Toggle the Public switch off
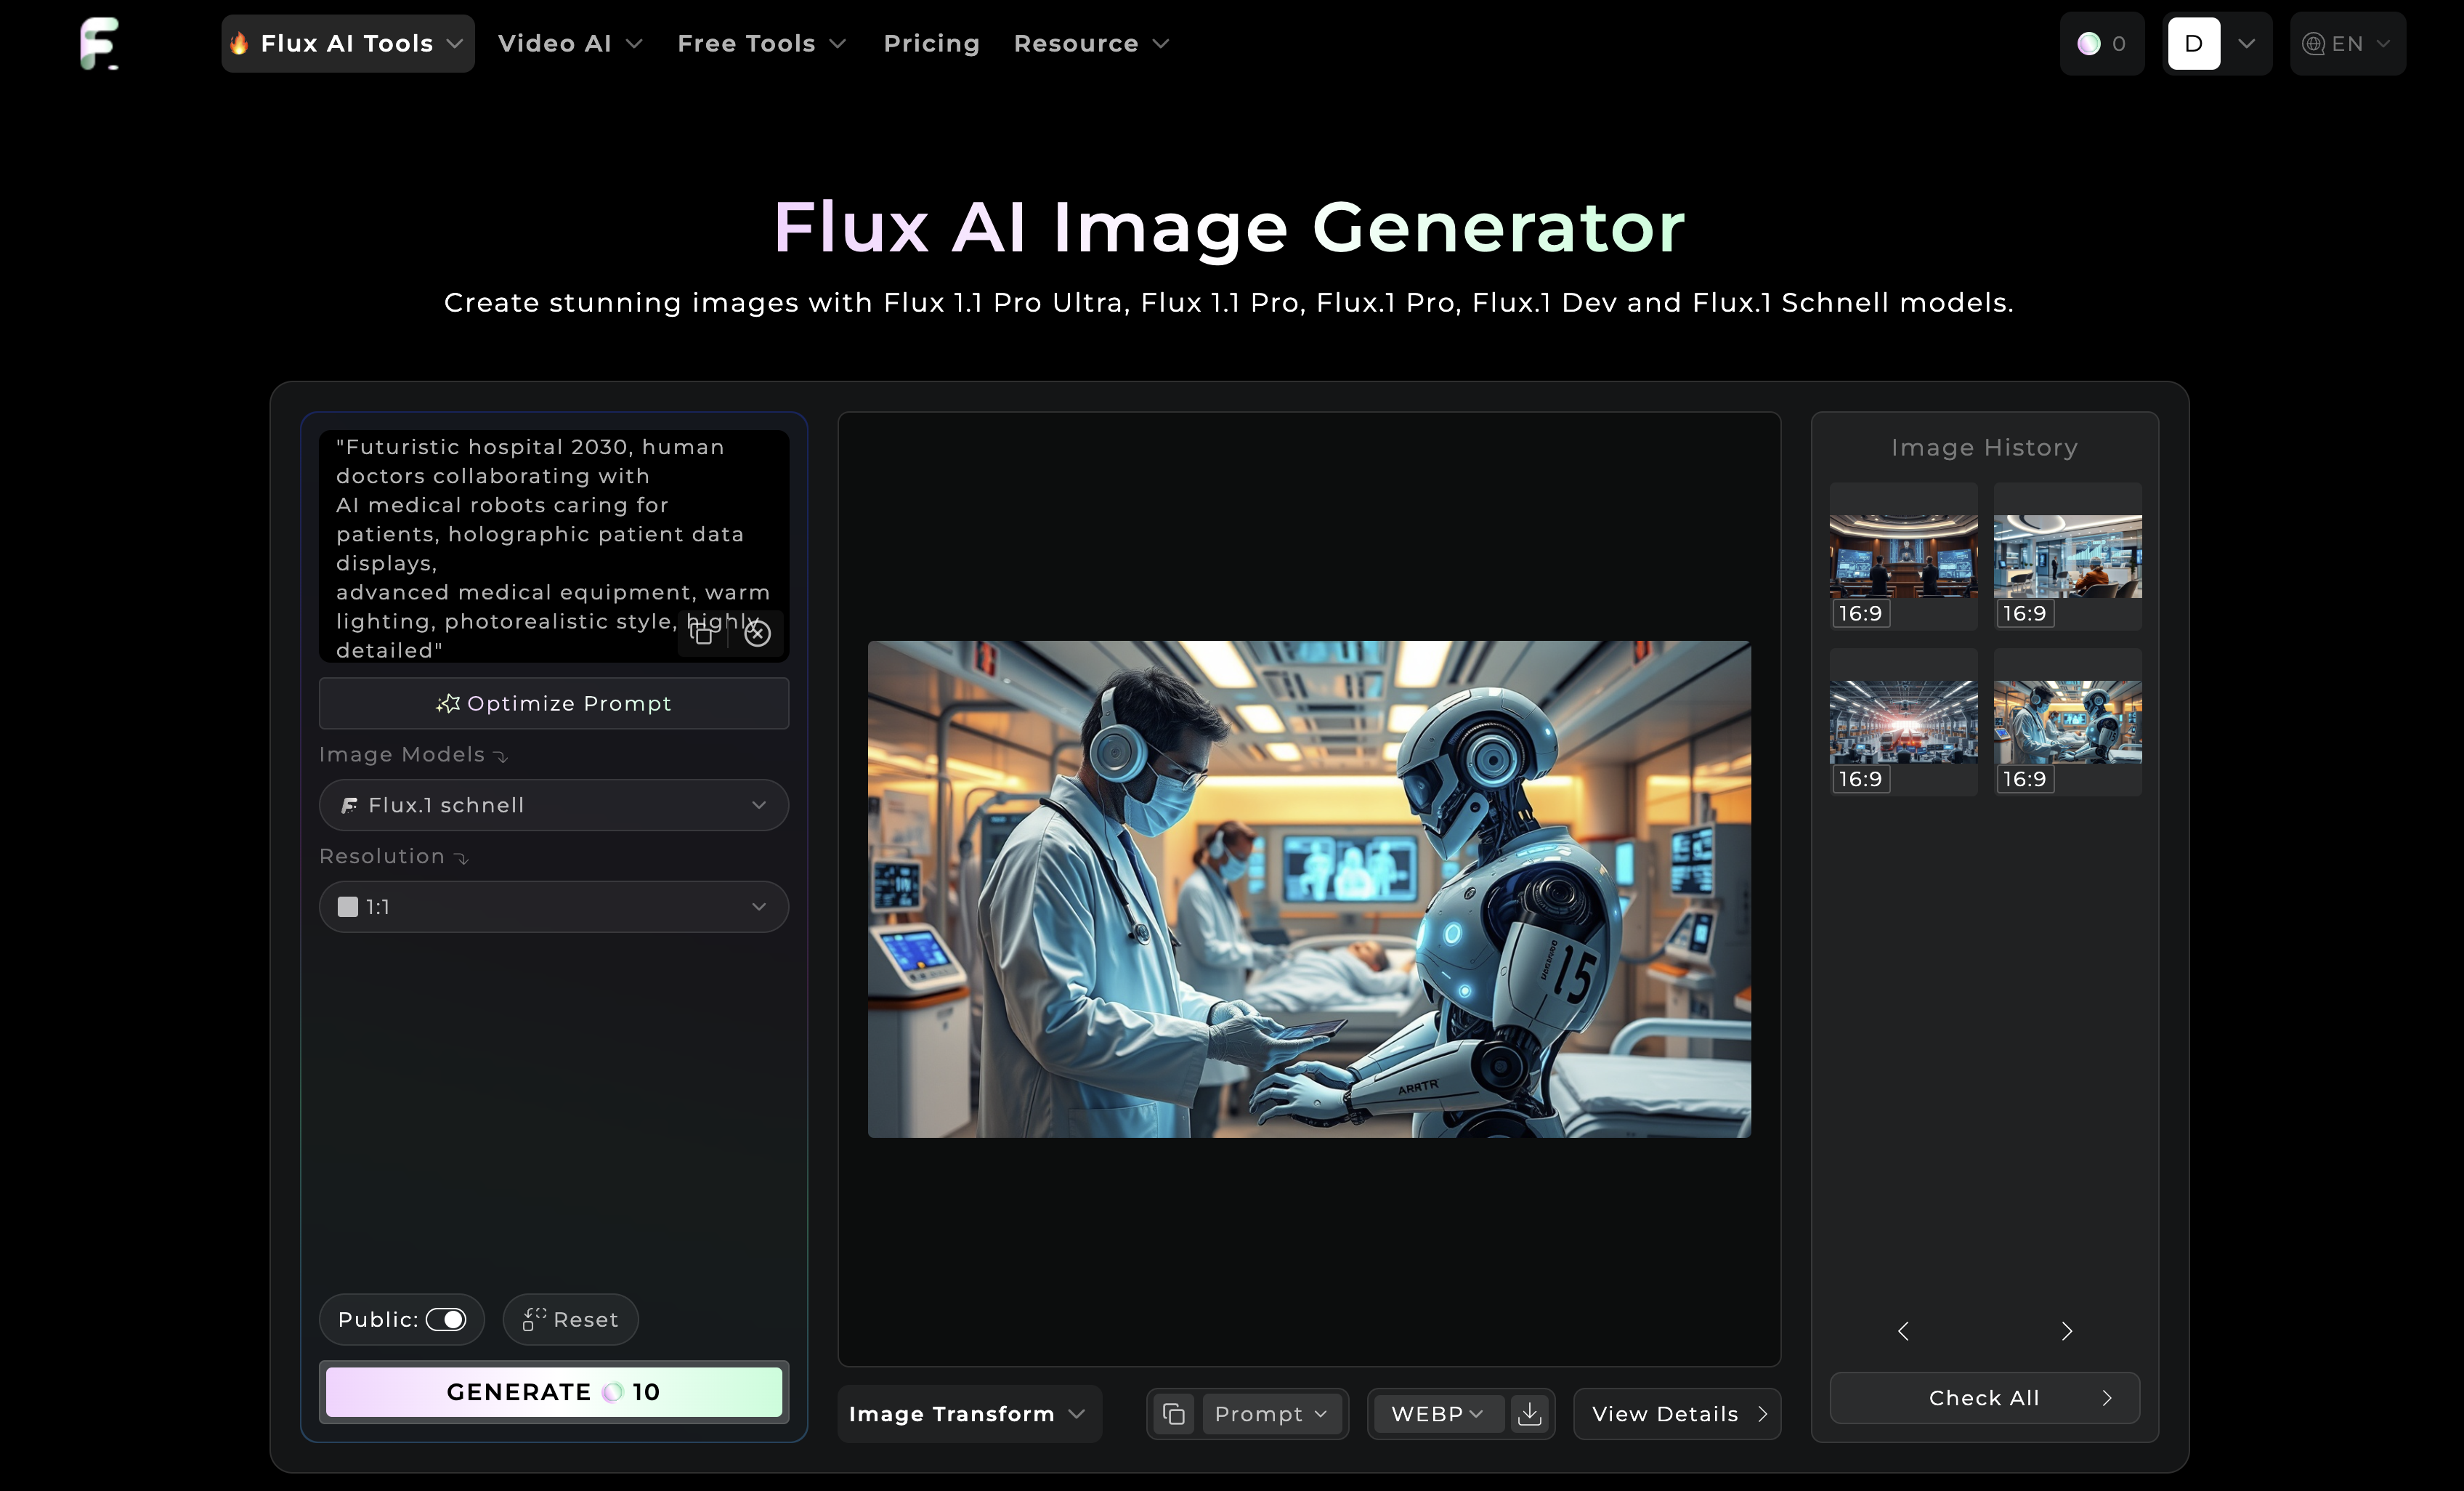 tap(446, 1319)
